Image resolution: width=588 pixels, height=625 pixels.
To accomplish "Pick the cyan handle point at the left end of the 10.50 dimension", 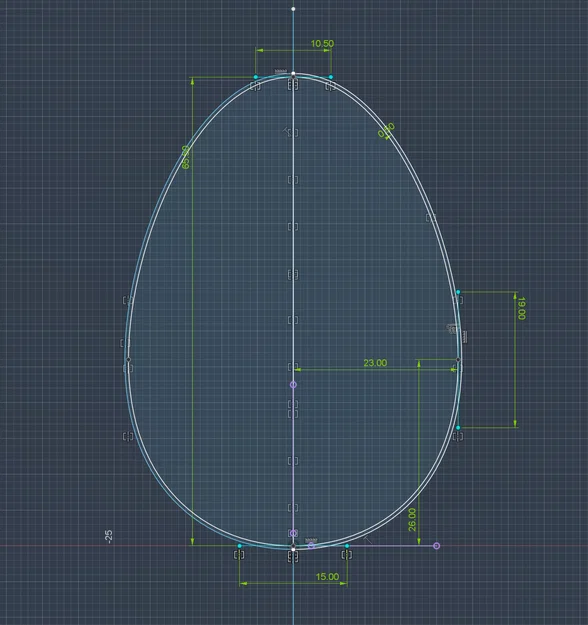I will (x=256, y=77).
